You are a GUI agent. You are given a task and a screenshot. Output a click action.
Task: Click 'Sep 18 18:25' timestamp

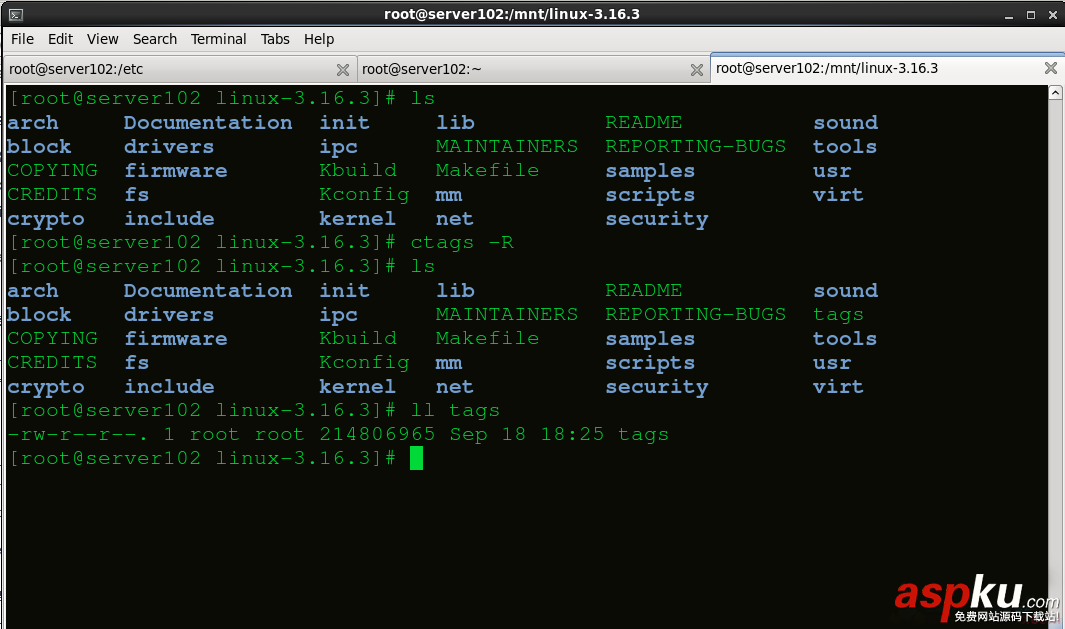(x=526, y=434)
